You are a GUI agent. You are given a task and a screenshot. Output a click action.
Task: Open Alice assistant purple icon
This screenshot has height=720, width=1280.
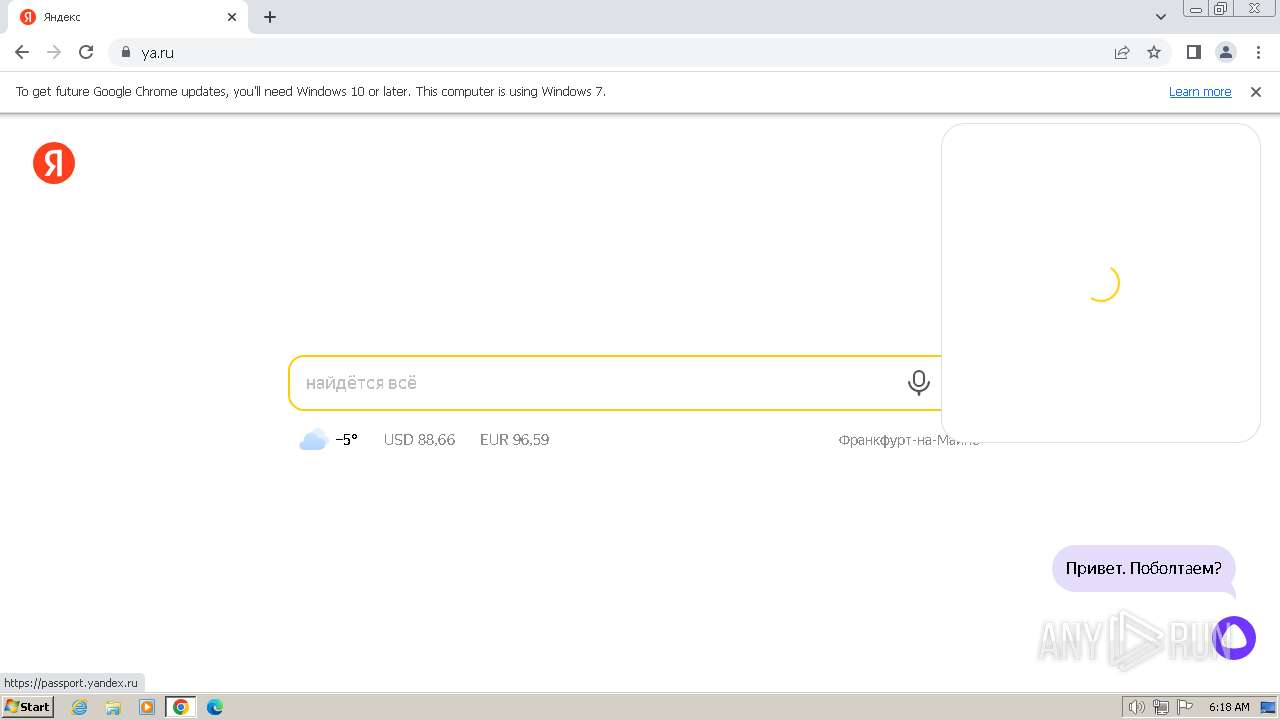[1234, 638]
